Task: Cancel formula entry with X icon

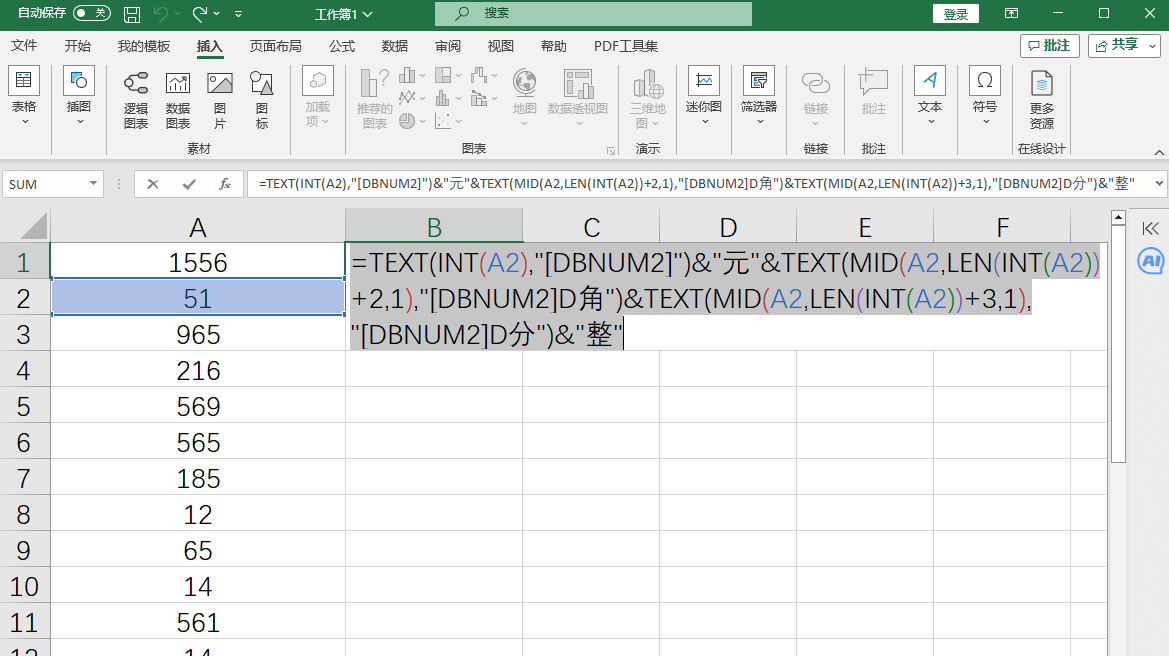Action: (x=153, y=184)
